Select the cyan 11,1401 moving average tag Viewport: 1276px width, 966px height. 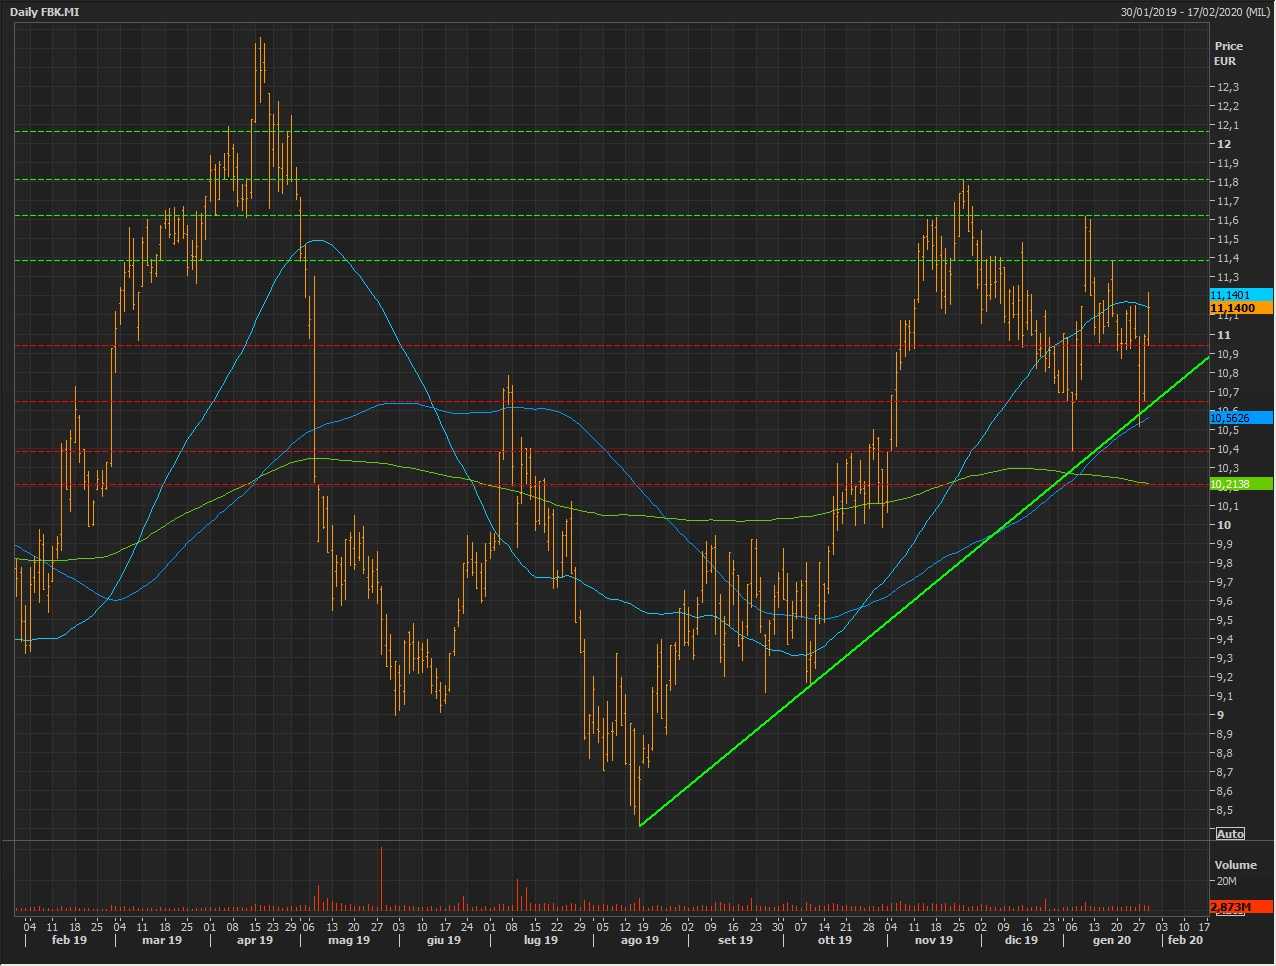point(1240,295)
